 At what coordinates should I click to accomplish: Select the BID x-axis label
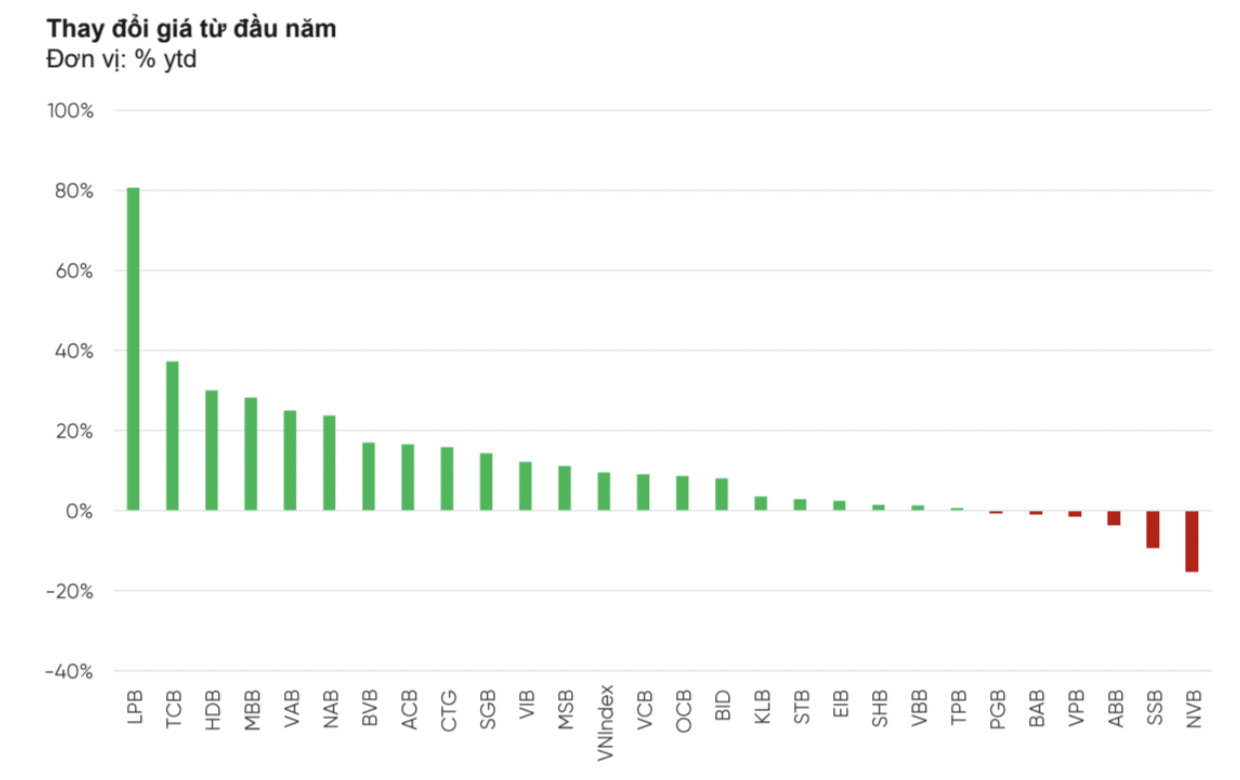(722, 705)
